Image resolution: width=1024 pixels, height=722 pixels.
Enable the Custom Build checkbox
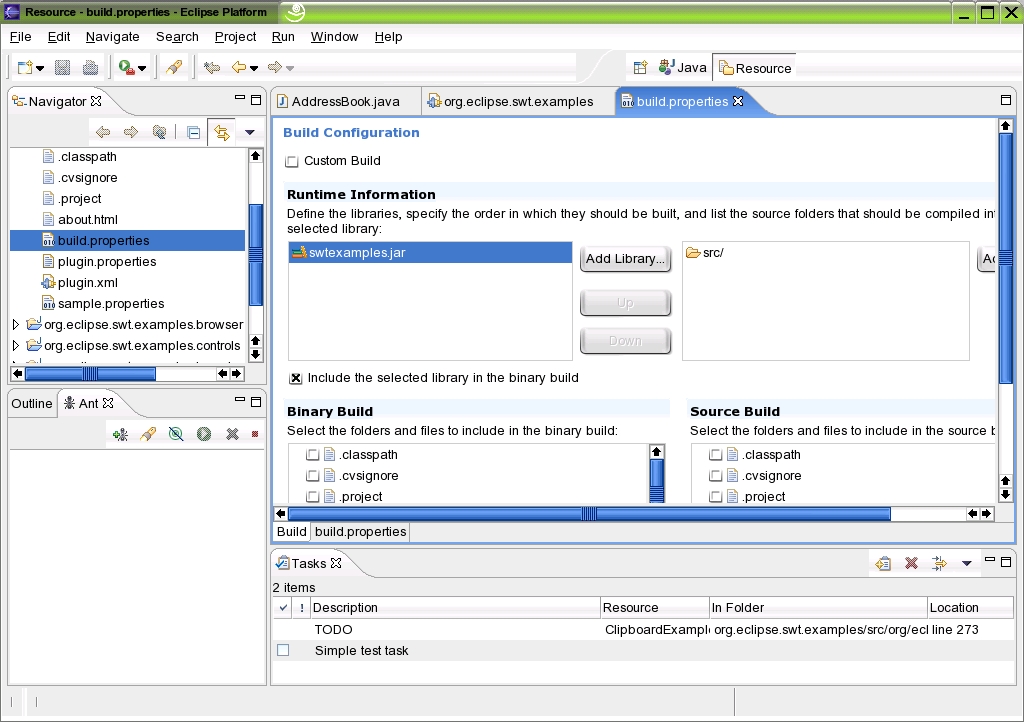click(x=292, y=162)
